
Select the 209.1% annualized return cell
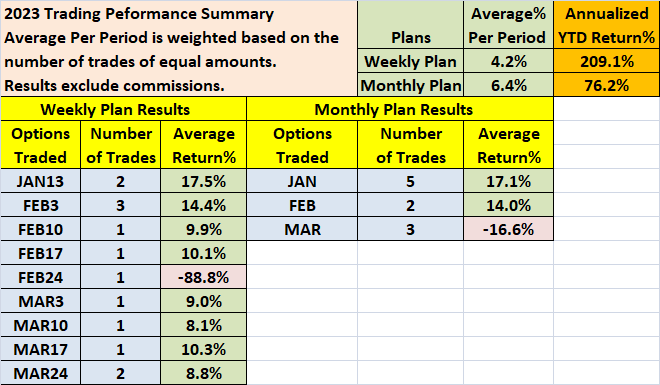(607, 61)
